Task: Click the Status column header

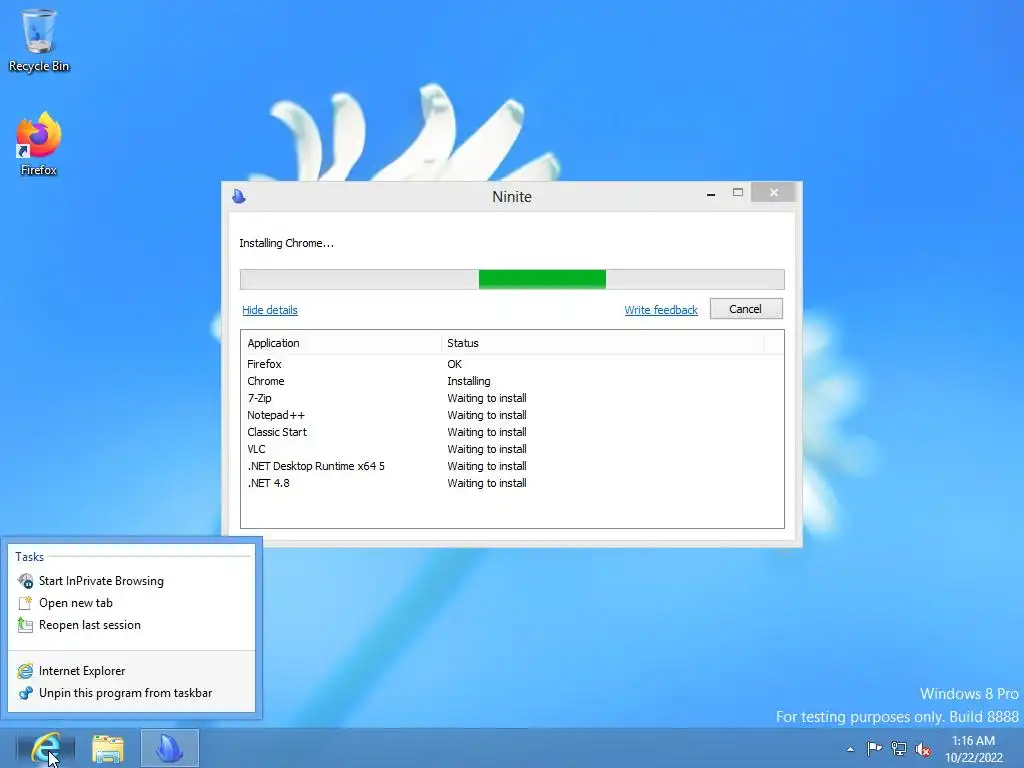Action: coord(602,343)
